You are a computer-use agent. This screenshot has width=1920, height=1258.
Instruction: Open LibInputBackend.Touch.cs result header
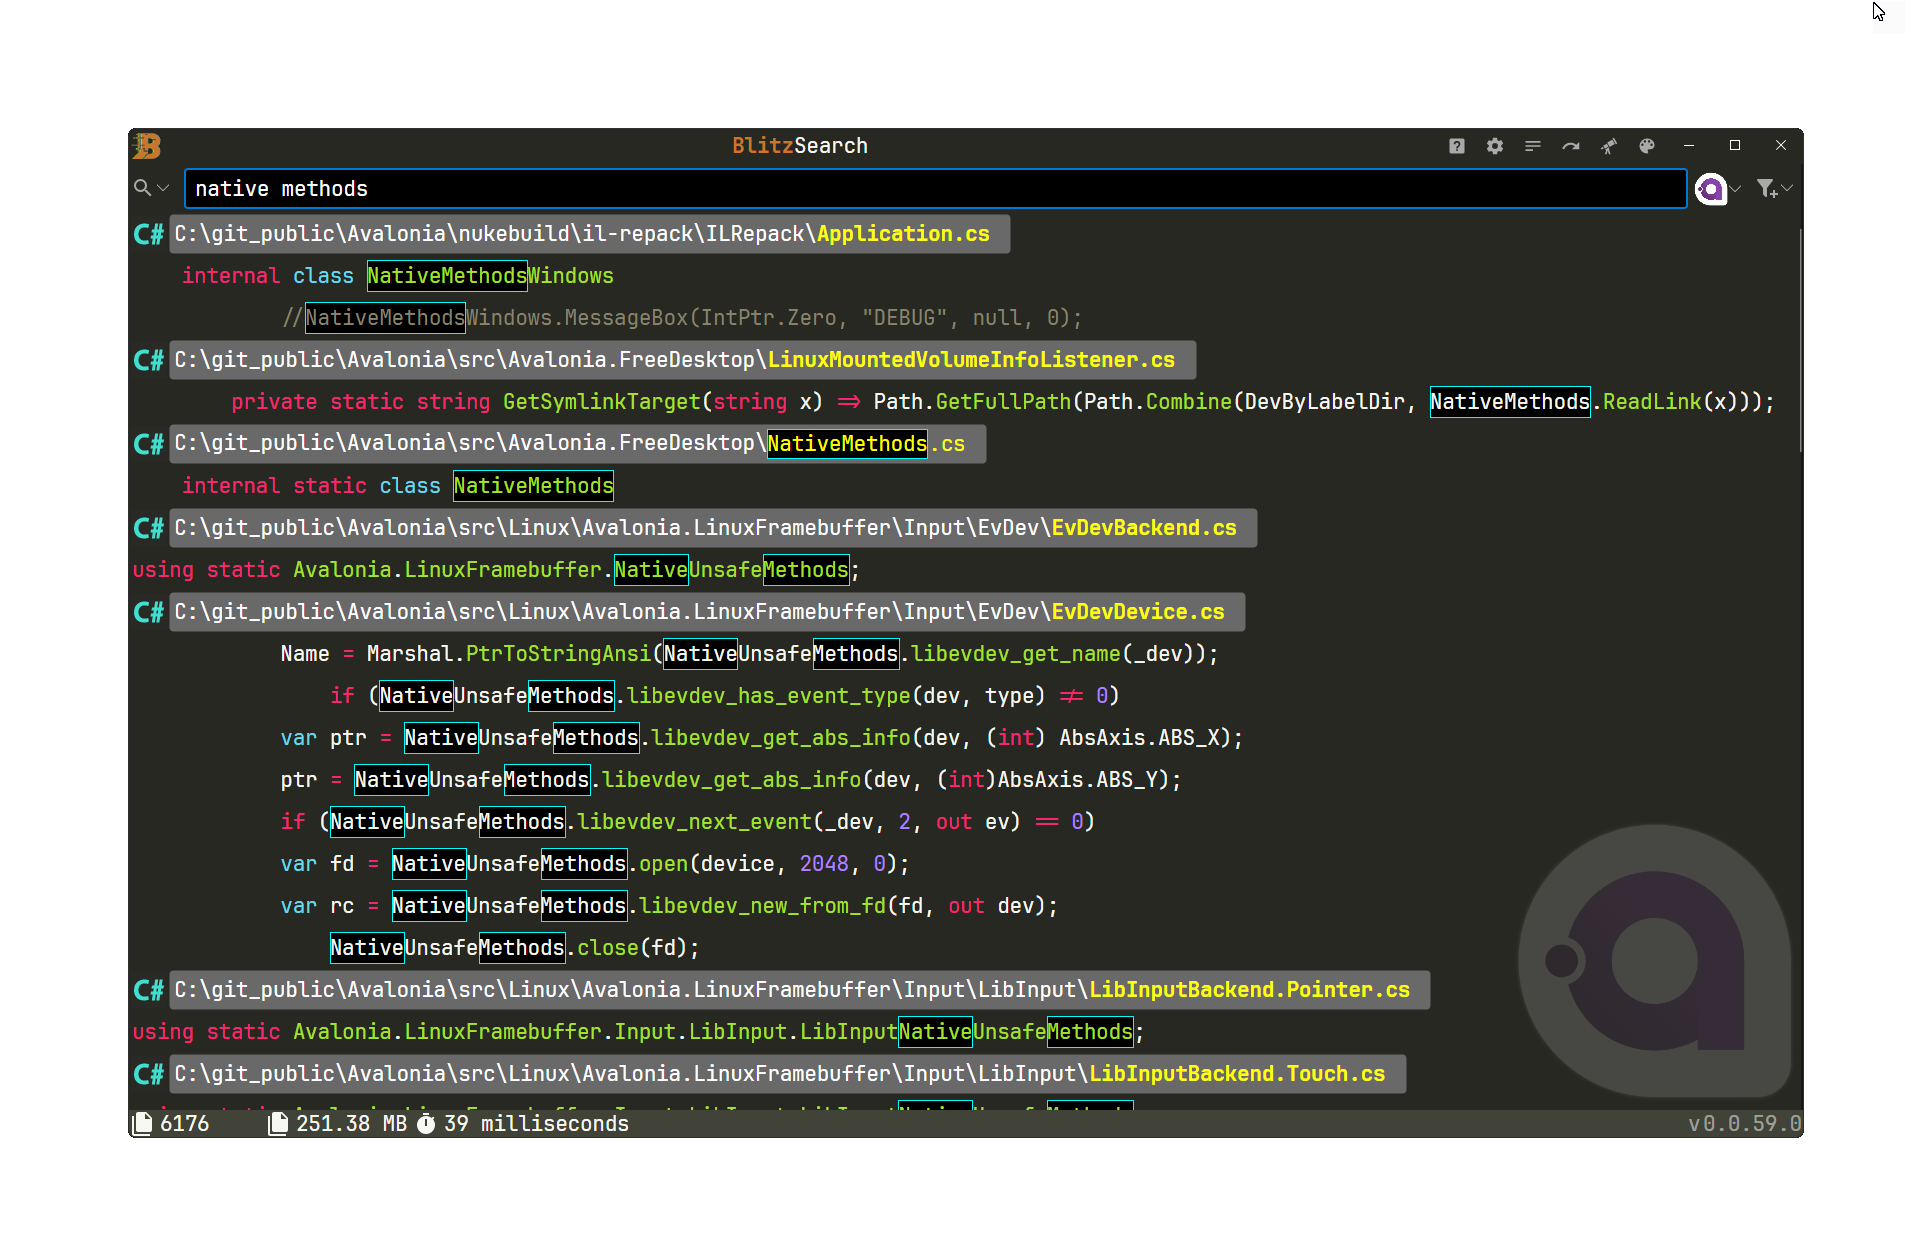[x=788, y=1074]
